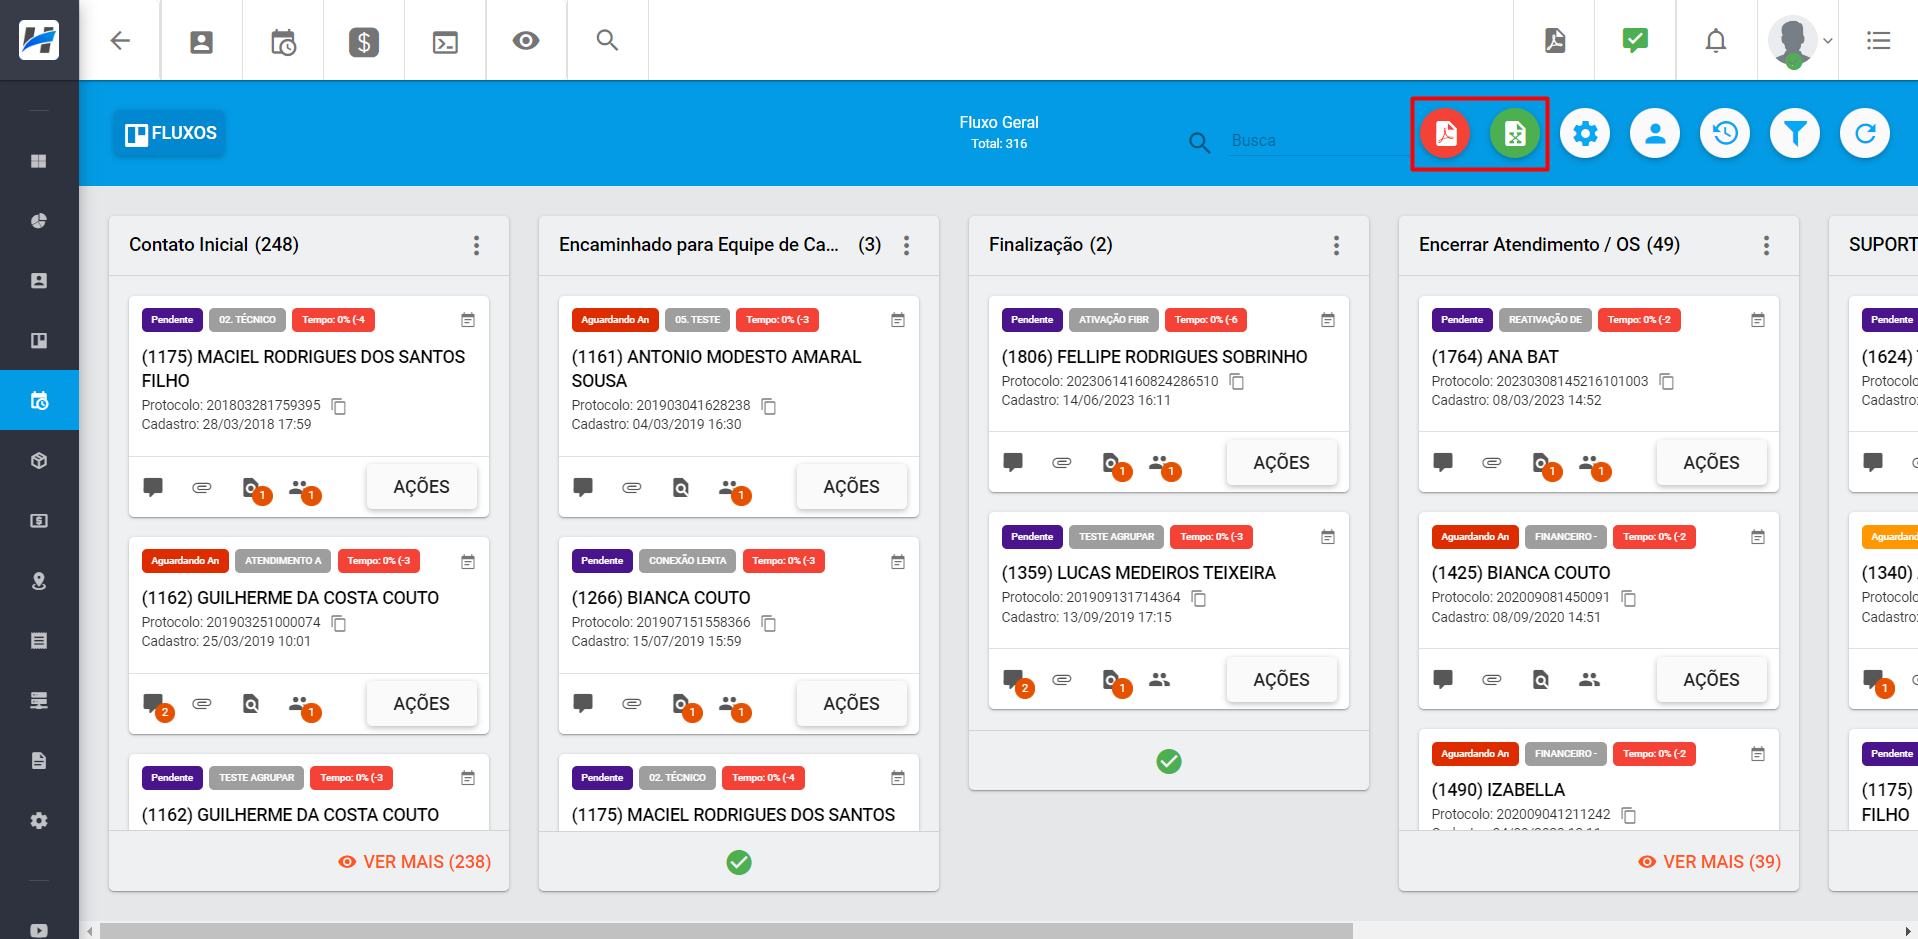This screenshot has height=939, width=1918.
Task: Click the user filter round button
Action: pyautogui.click(x=1655, y=133)
